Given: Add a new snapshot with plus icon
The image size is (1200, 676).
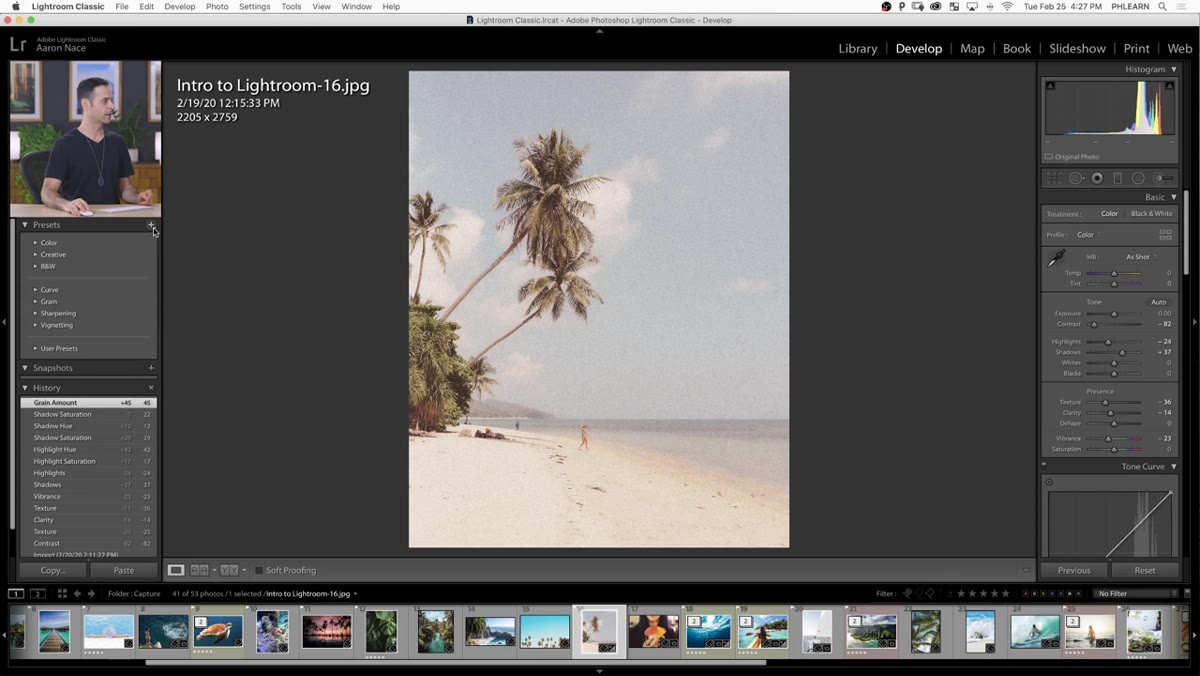Looking at the screenshot, I should [151, 368].
